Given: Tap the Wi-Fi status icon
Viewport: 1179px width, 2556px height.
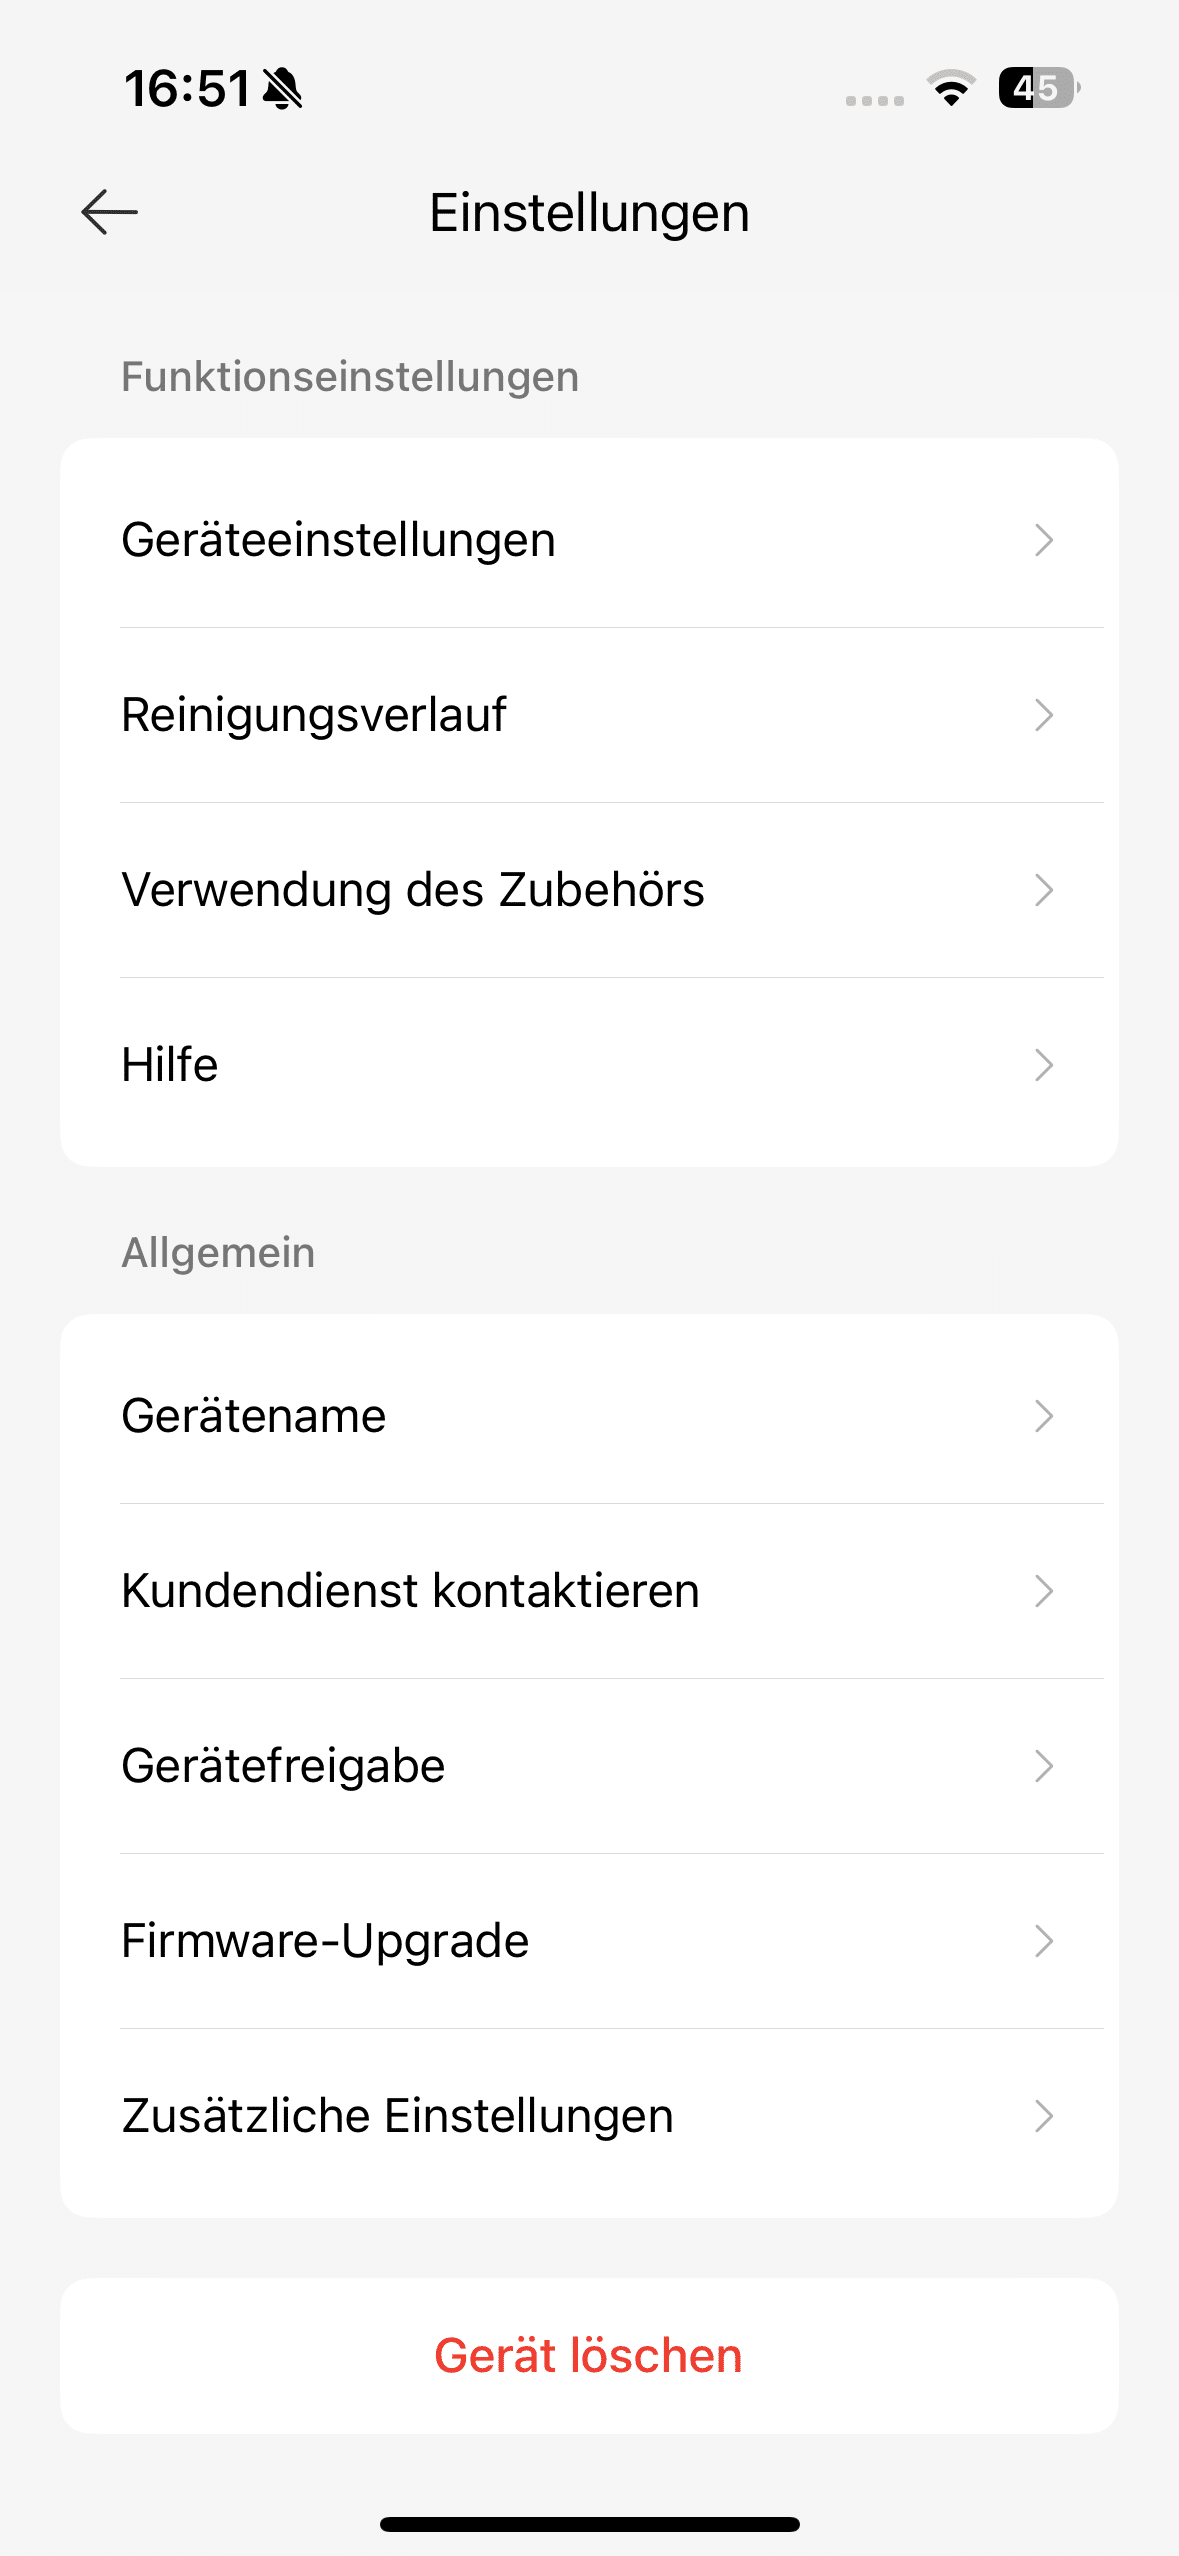Looking at the screenshot, I should (951, 88).
